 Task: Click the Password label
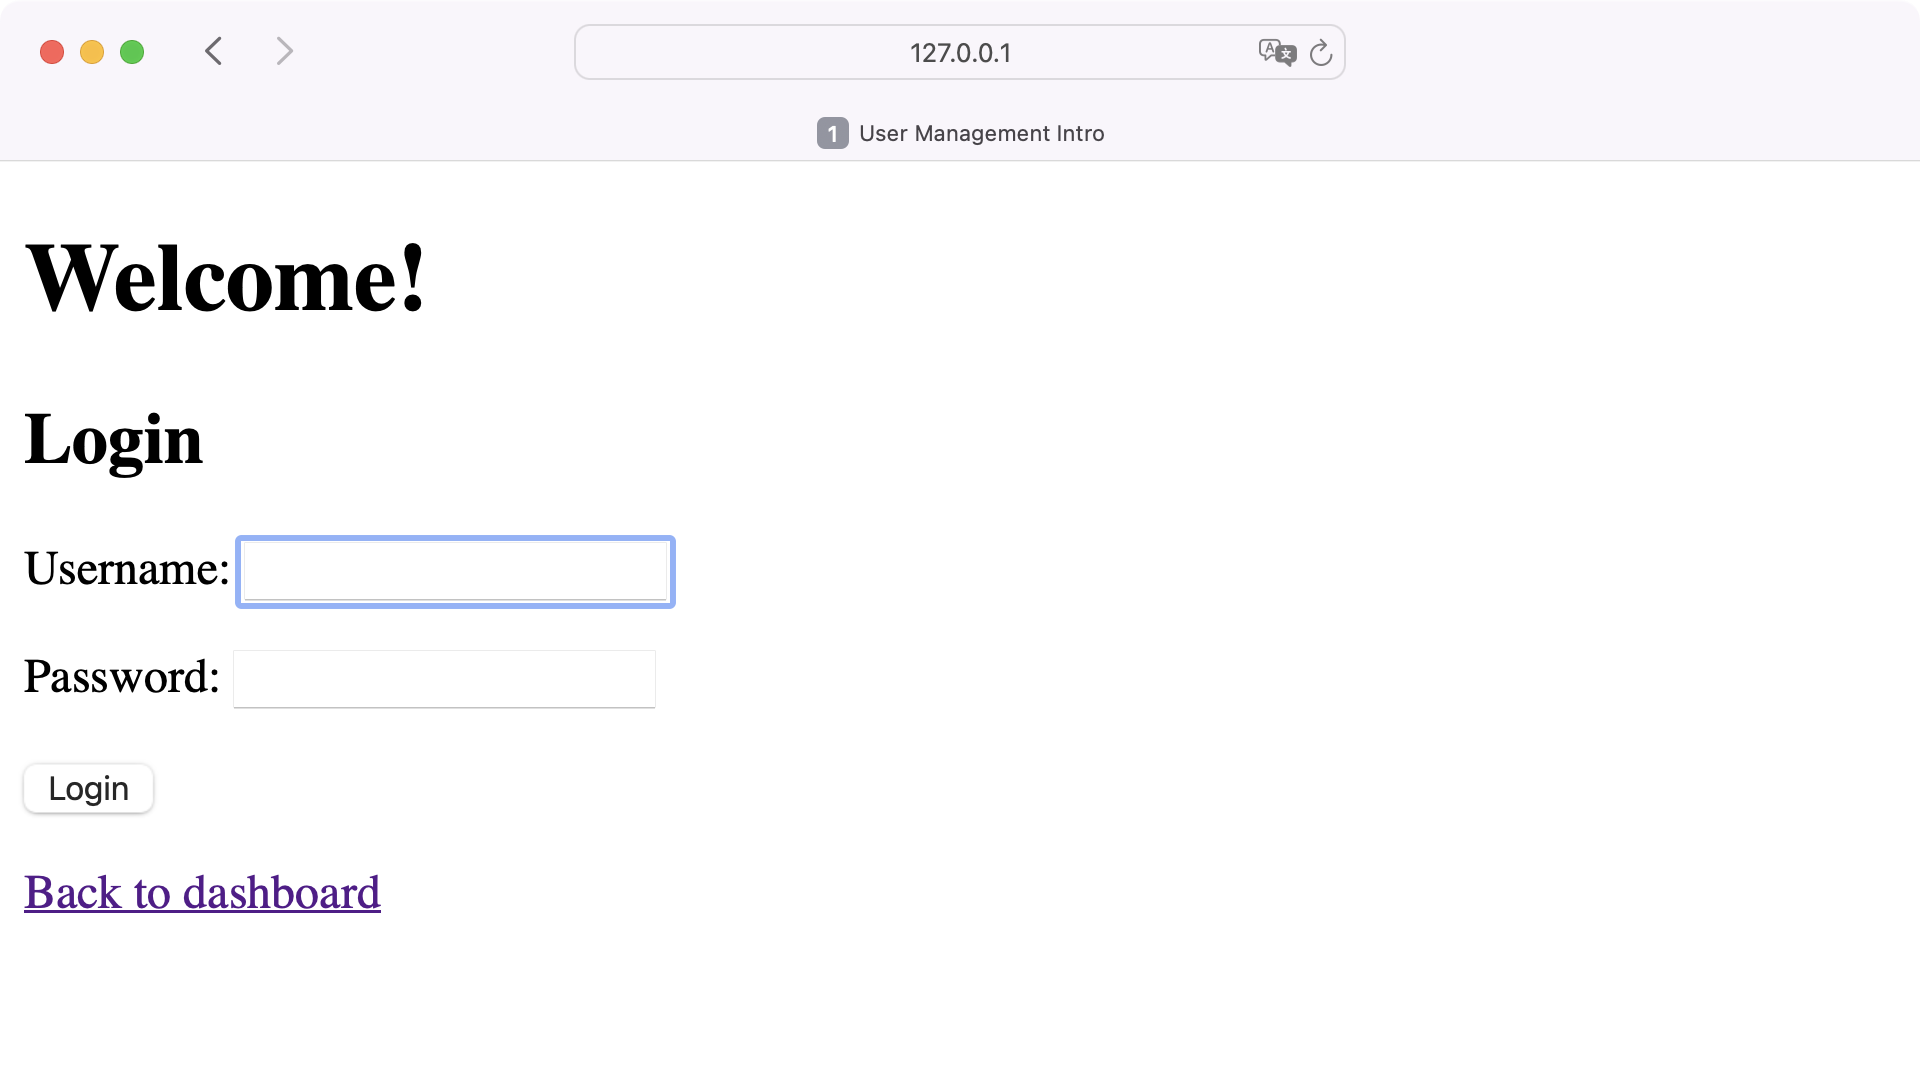(121, 677)
